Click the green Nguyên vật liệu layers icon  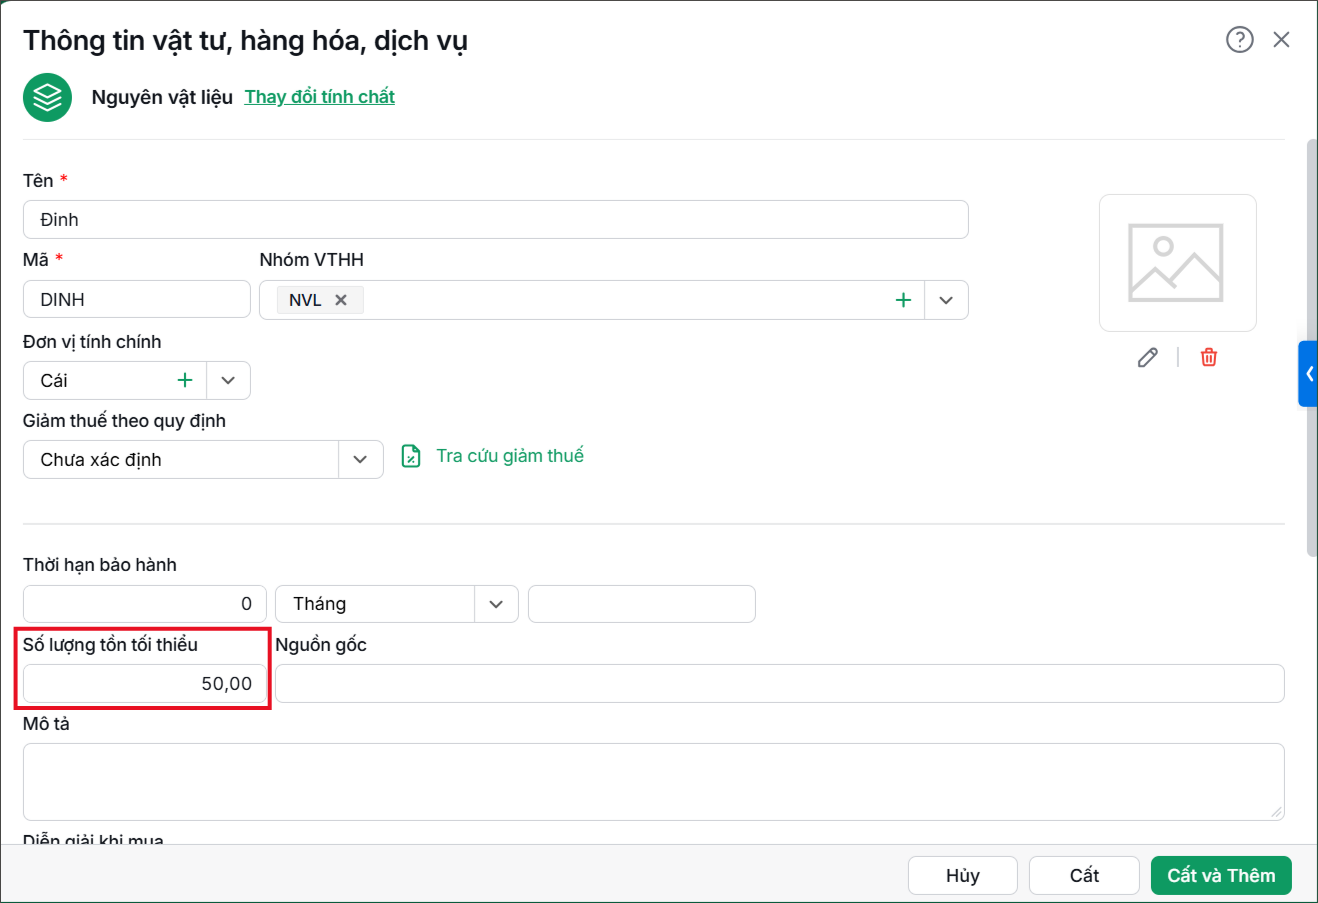tap(48, 97)
